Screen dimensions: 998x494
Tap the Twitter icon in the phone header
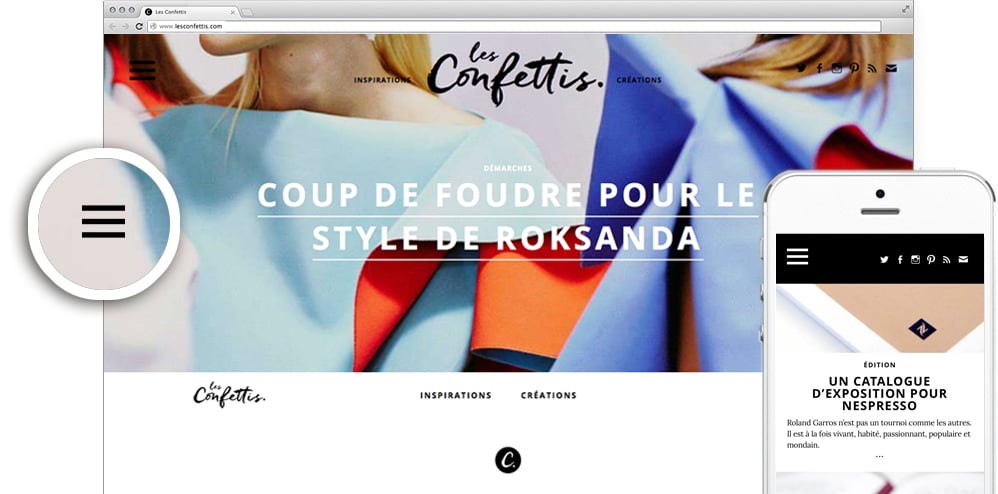point(884,259)
